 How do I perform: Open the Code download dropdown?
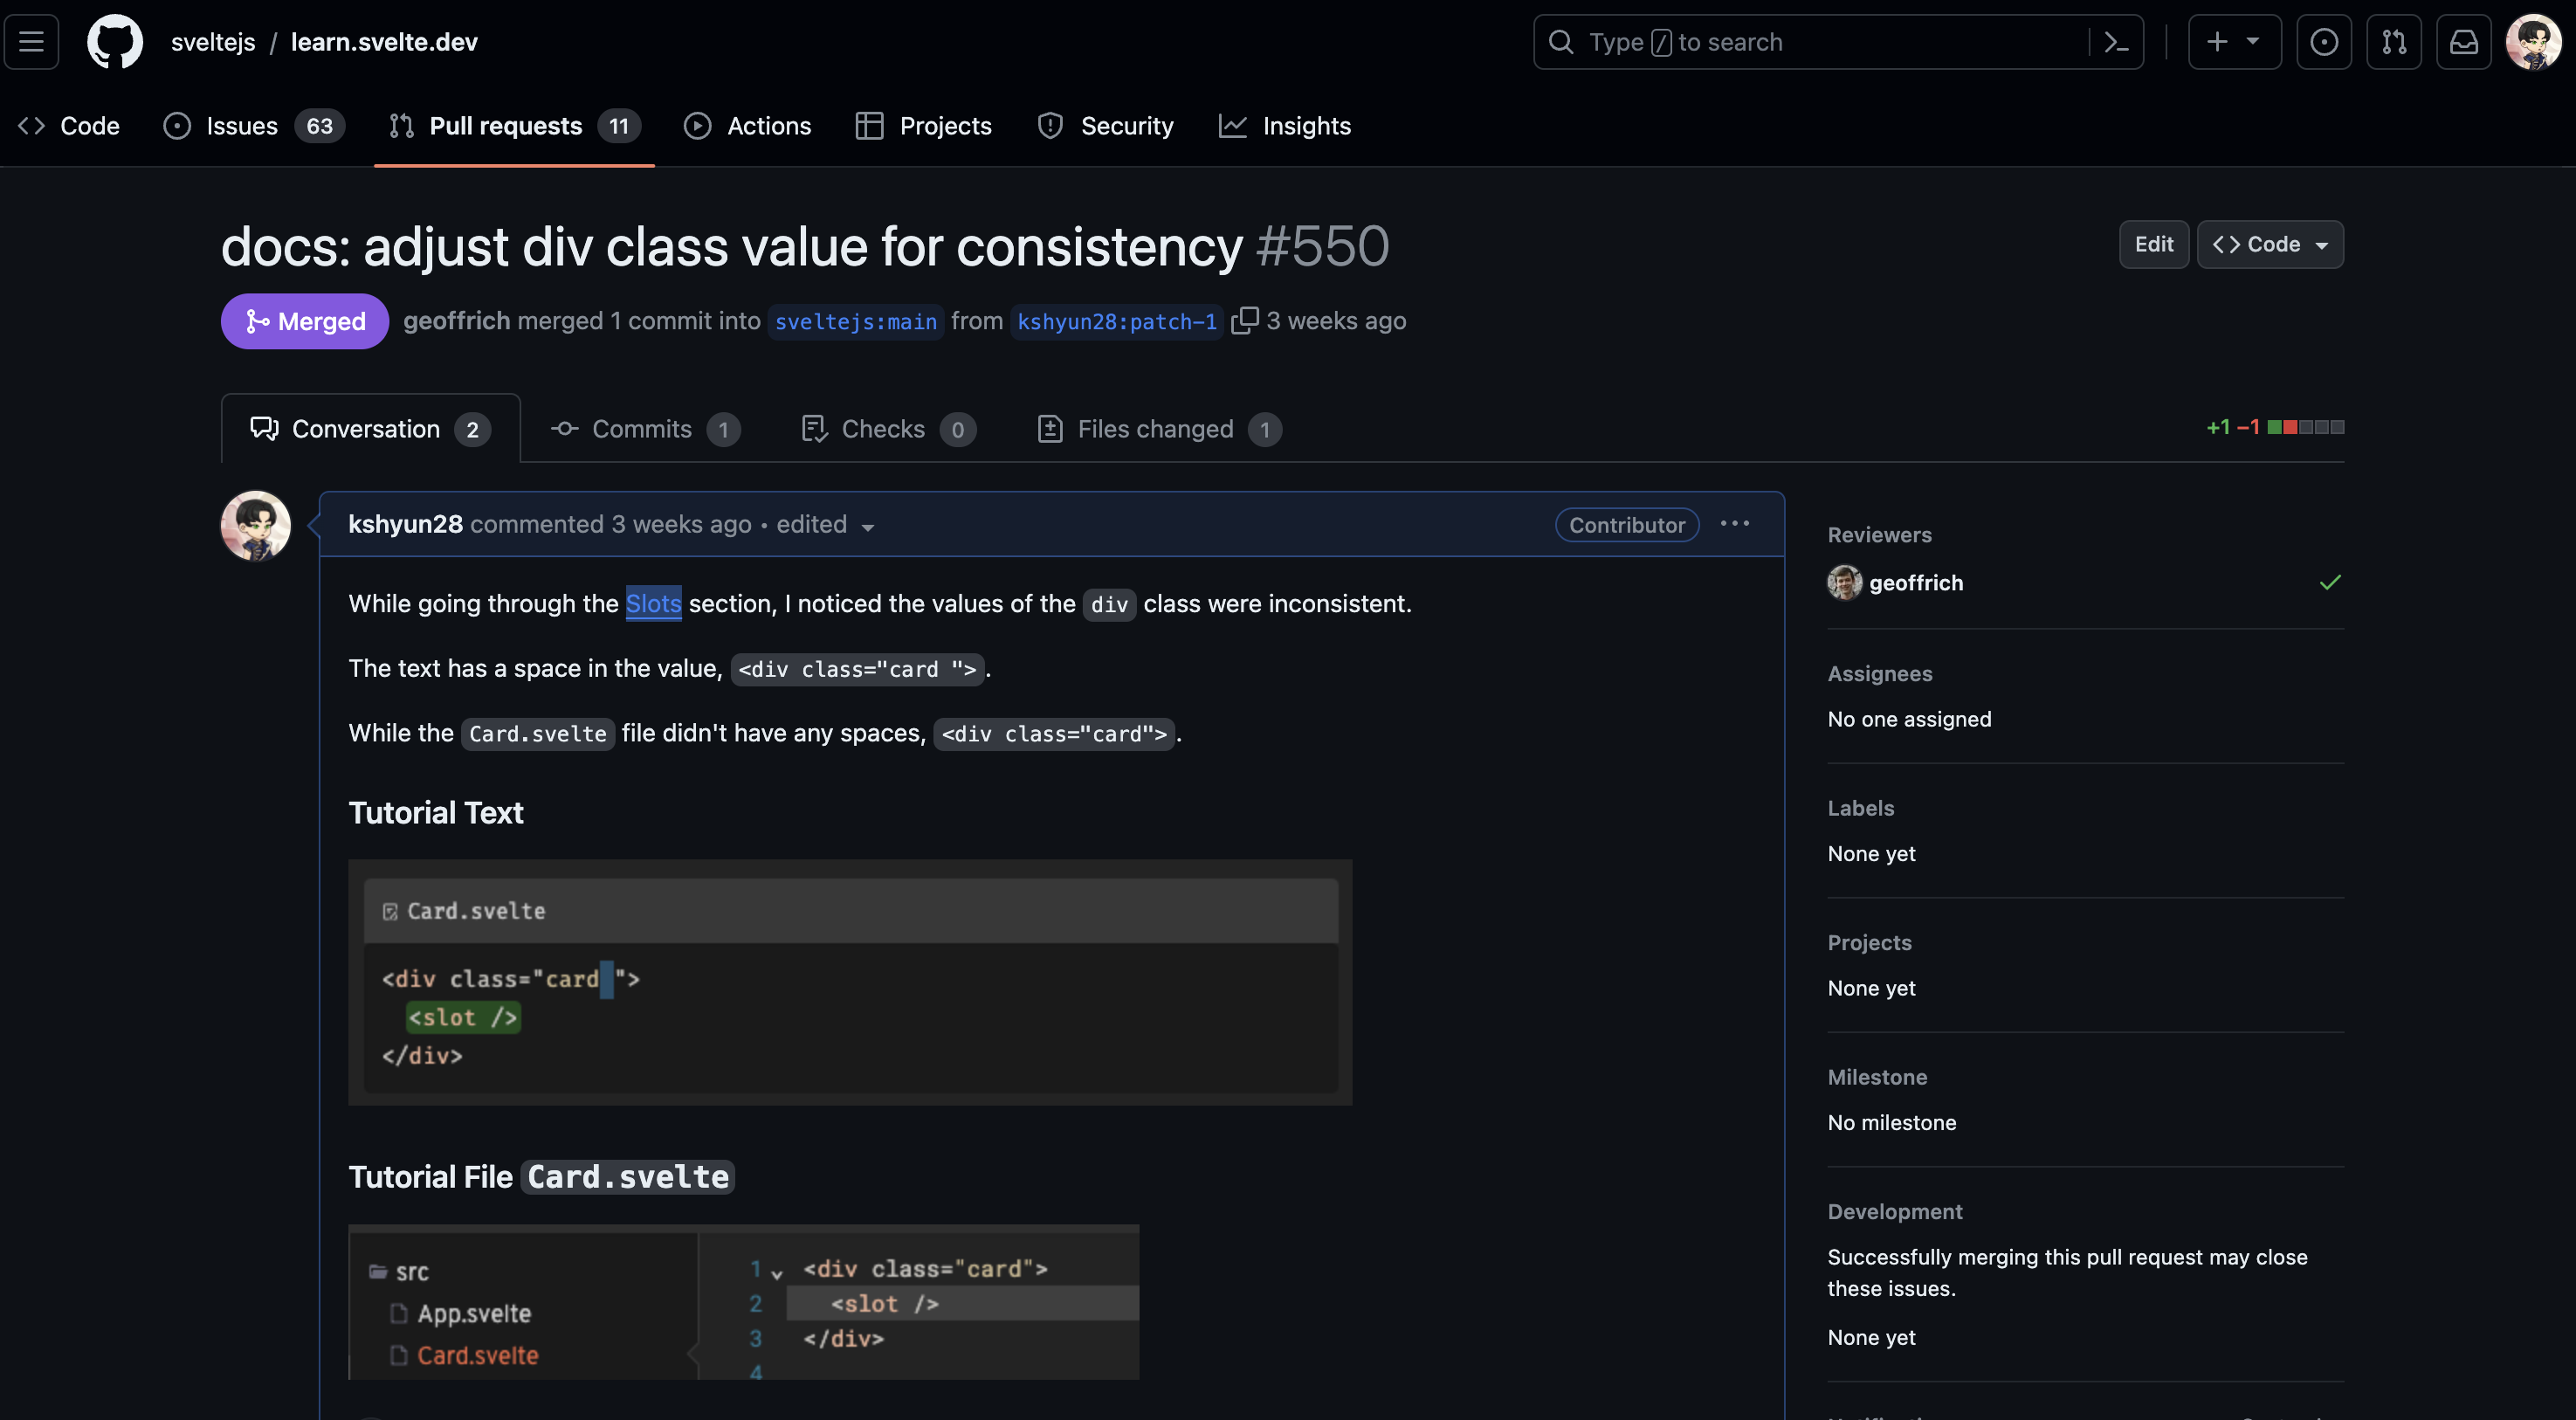coord(2271,244)
